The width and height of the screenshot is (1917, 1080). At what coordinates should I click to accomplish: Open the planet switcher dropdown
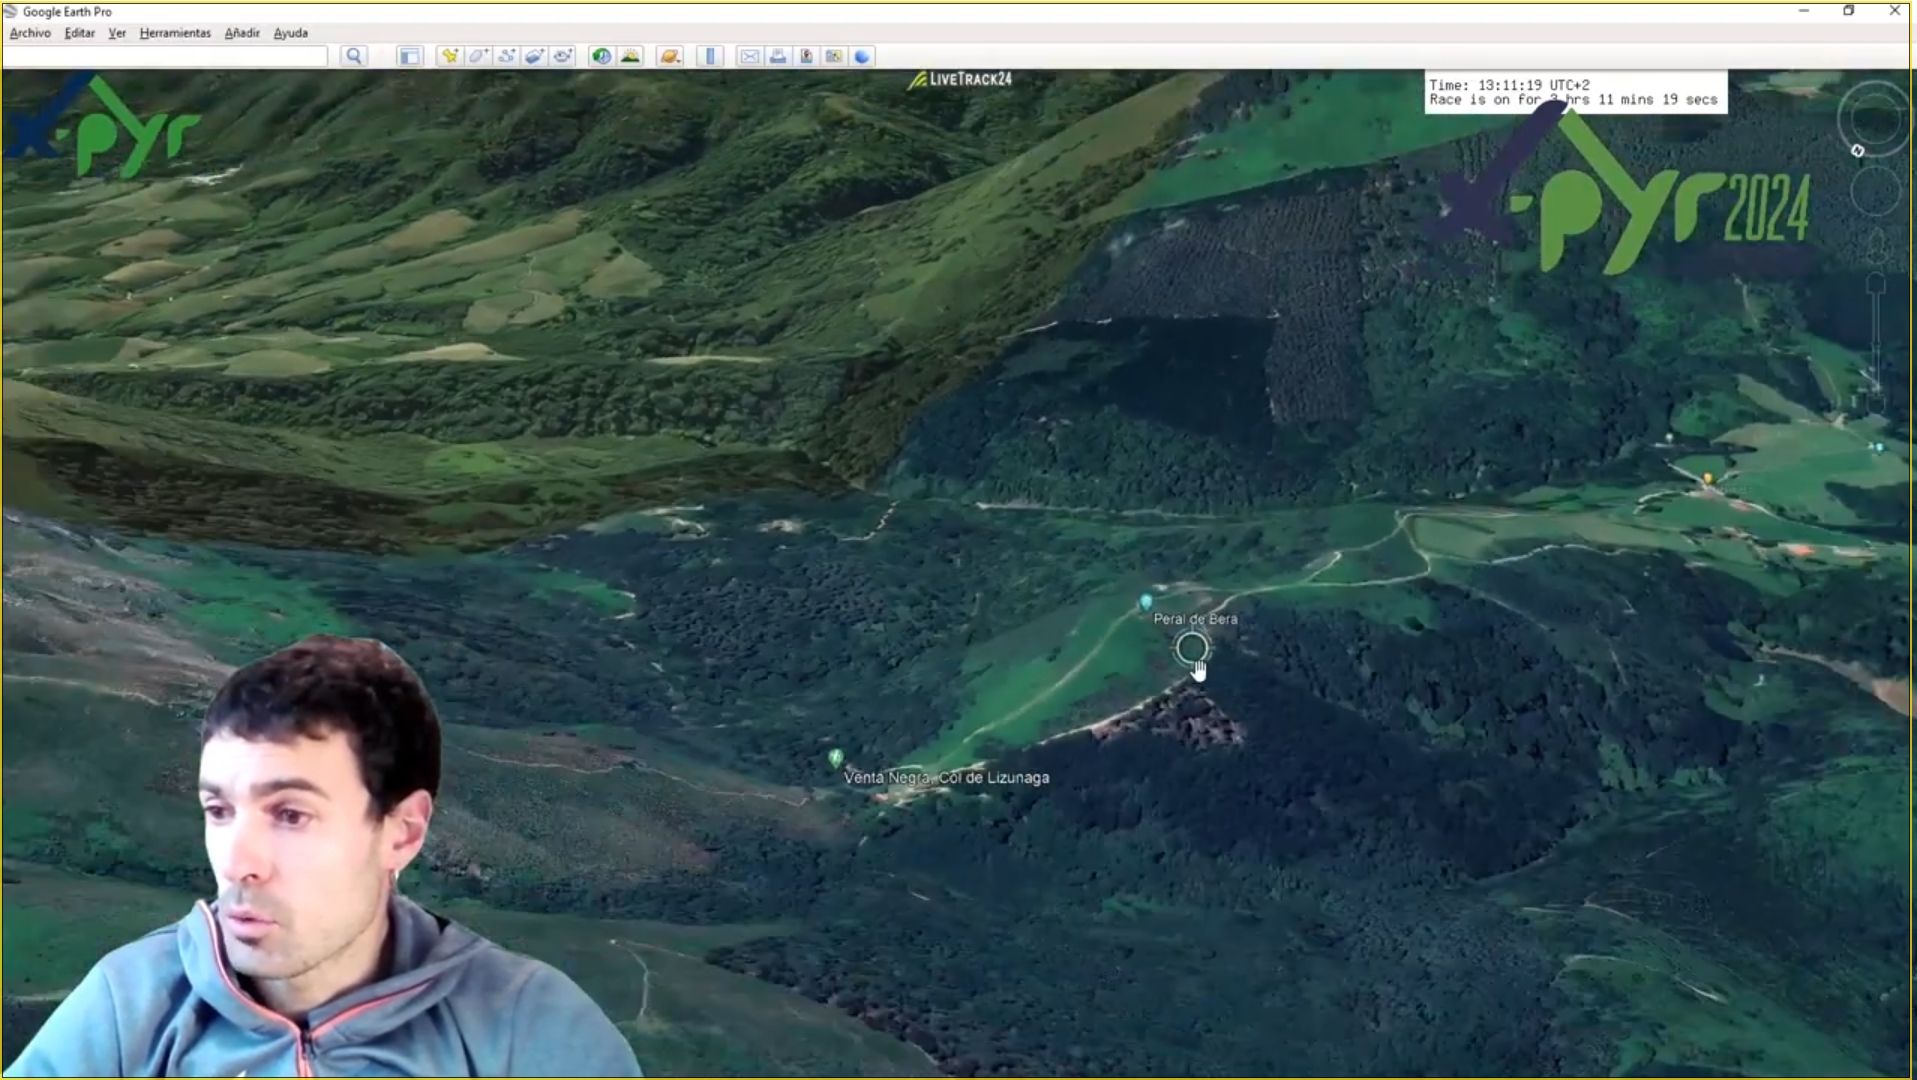670,56
